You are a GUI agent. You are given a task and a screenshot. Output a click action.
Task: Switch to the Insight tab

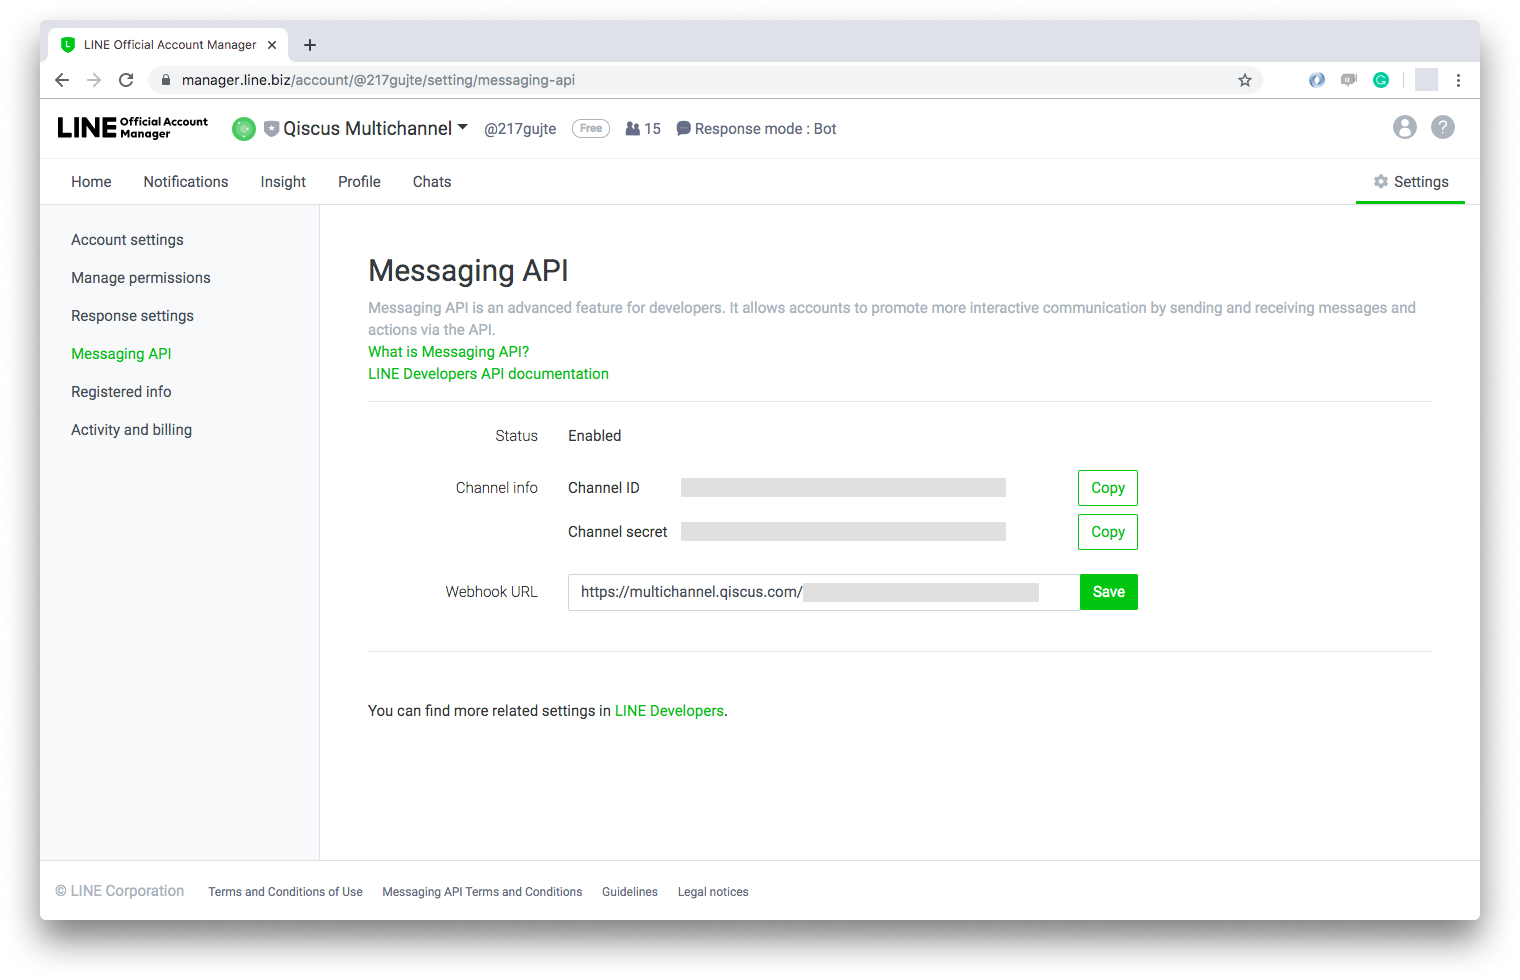click(283, 182)
